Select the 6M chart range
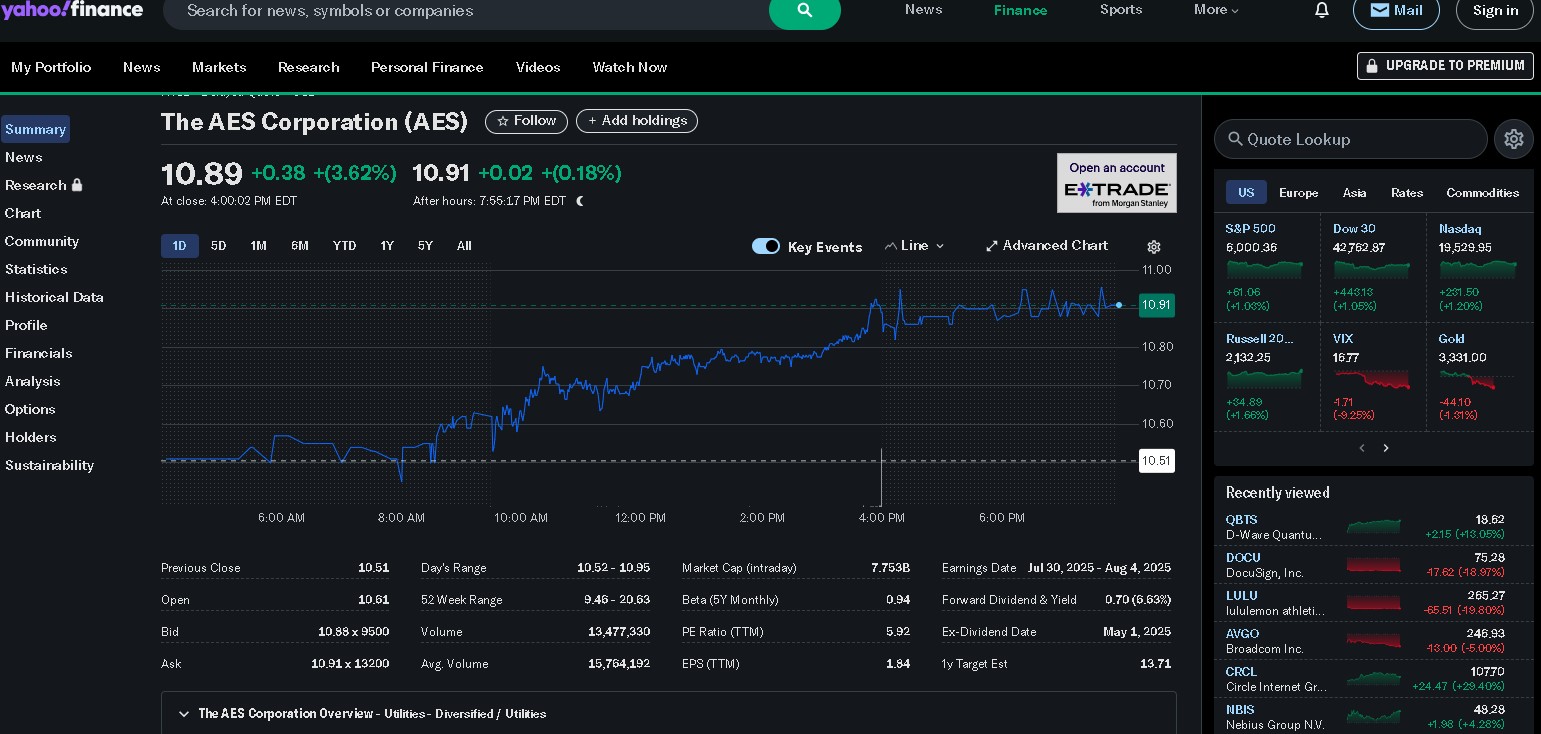Screen dimensions: 1541x734 click(x=300, y=246)
